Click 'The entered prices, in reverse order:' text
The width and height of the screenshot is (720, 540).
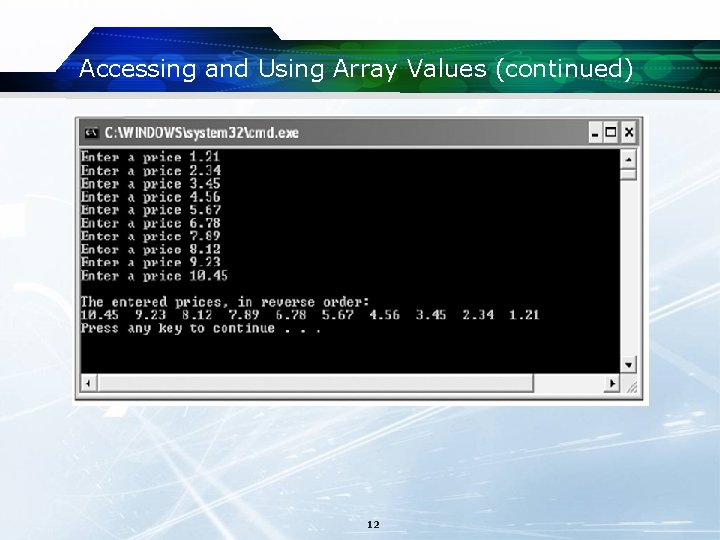(x=225, y=302)
